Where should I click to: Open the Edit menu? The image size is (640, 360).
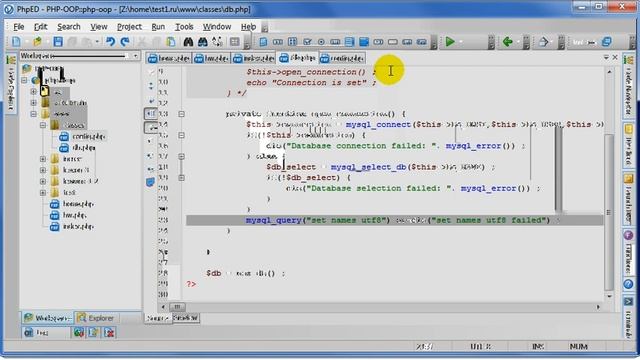40,27
